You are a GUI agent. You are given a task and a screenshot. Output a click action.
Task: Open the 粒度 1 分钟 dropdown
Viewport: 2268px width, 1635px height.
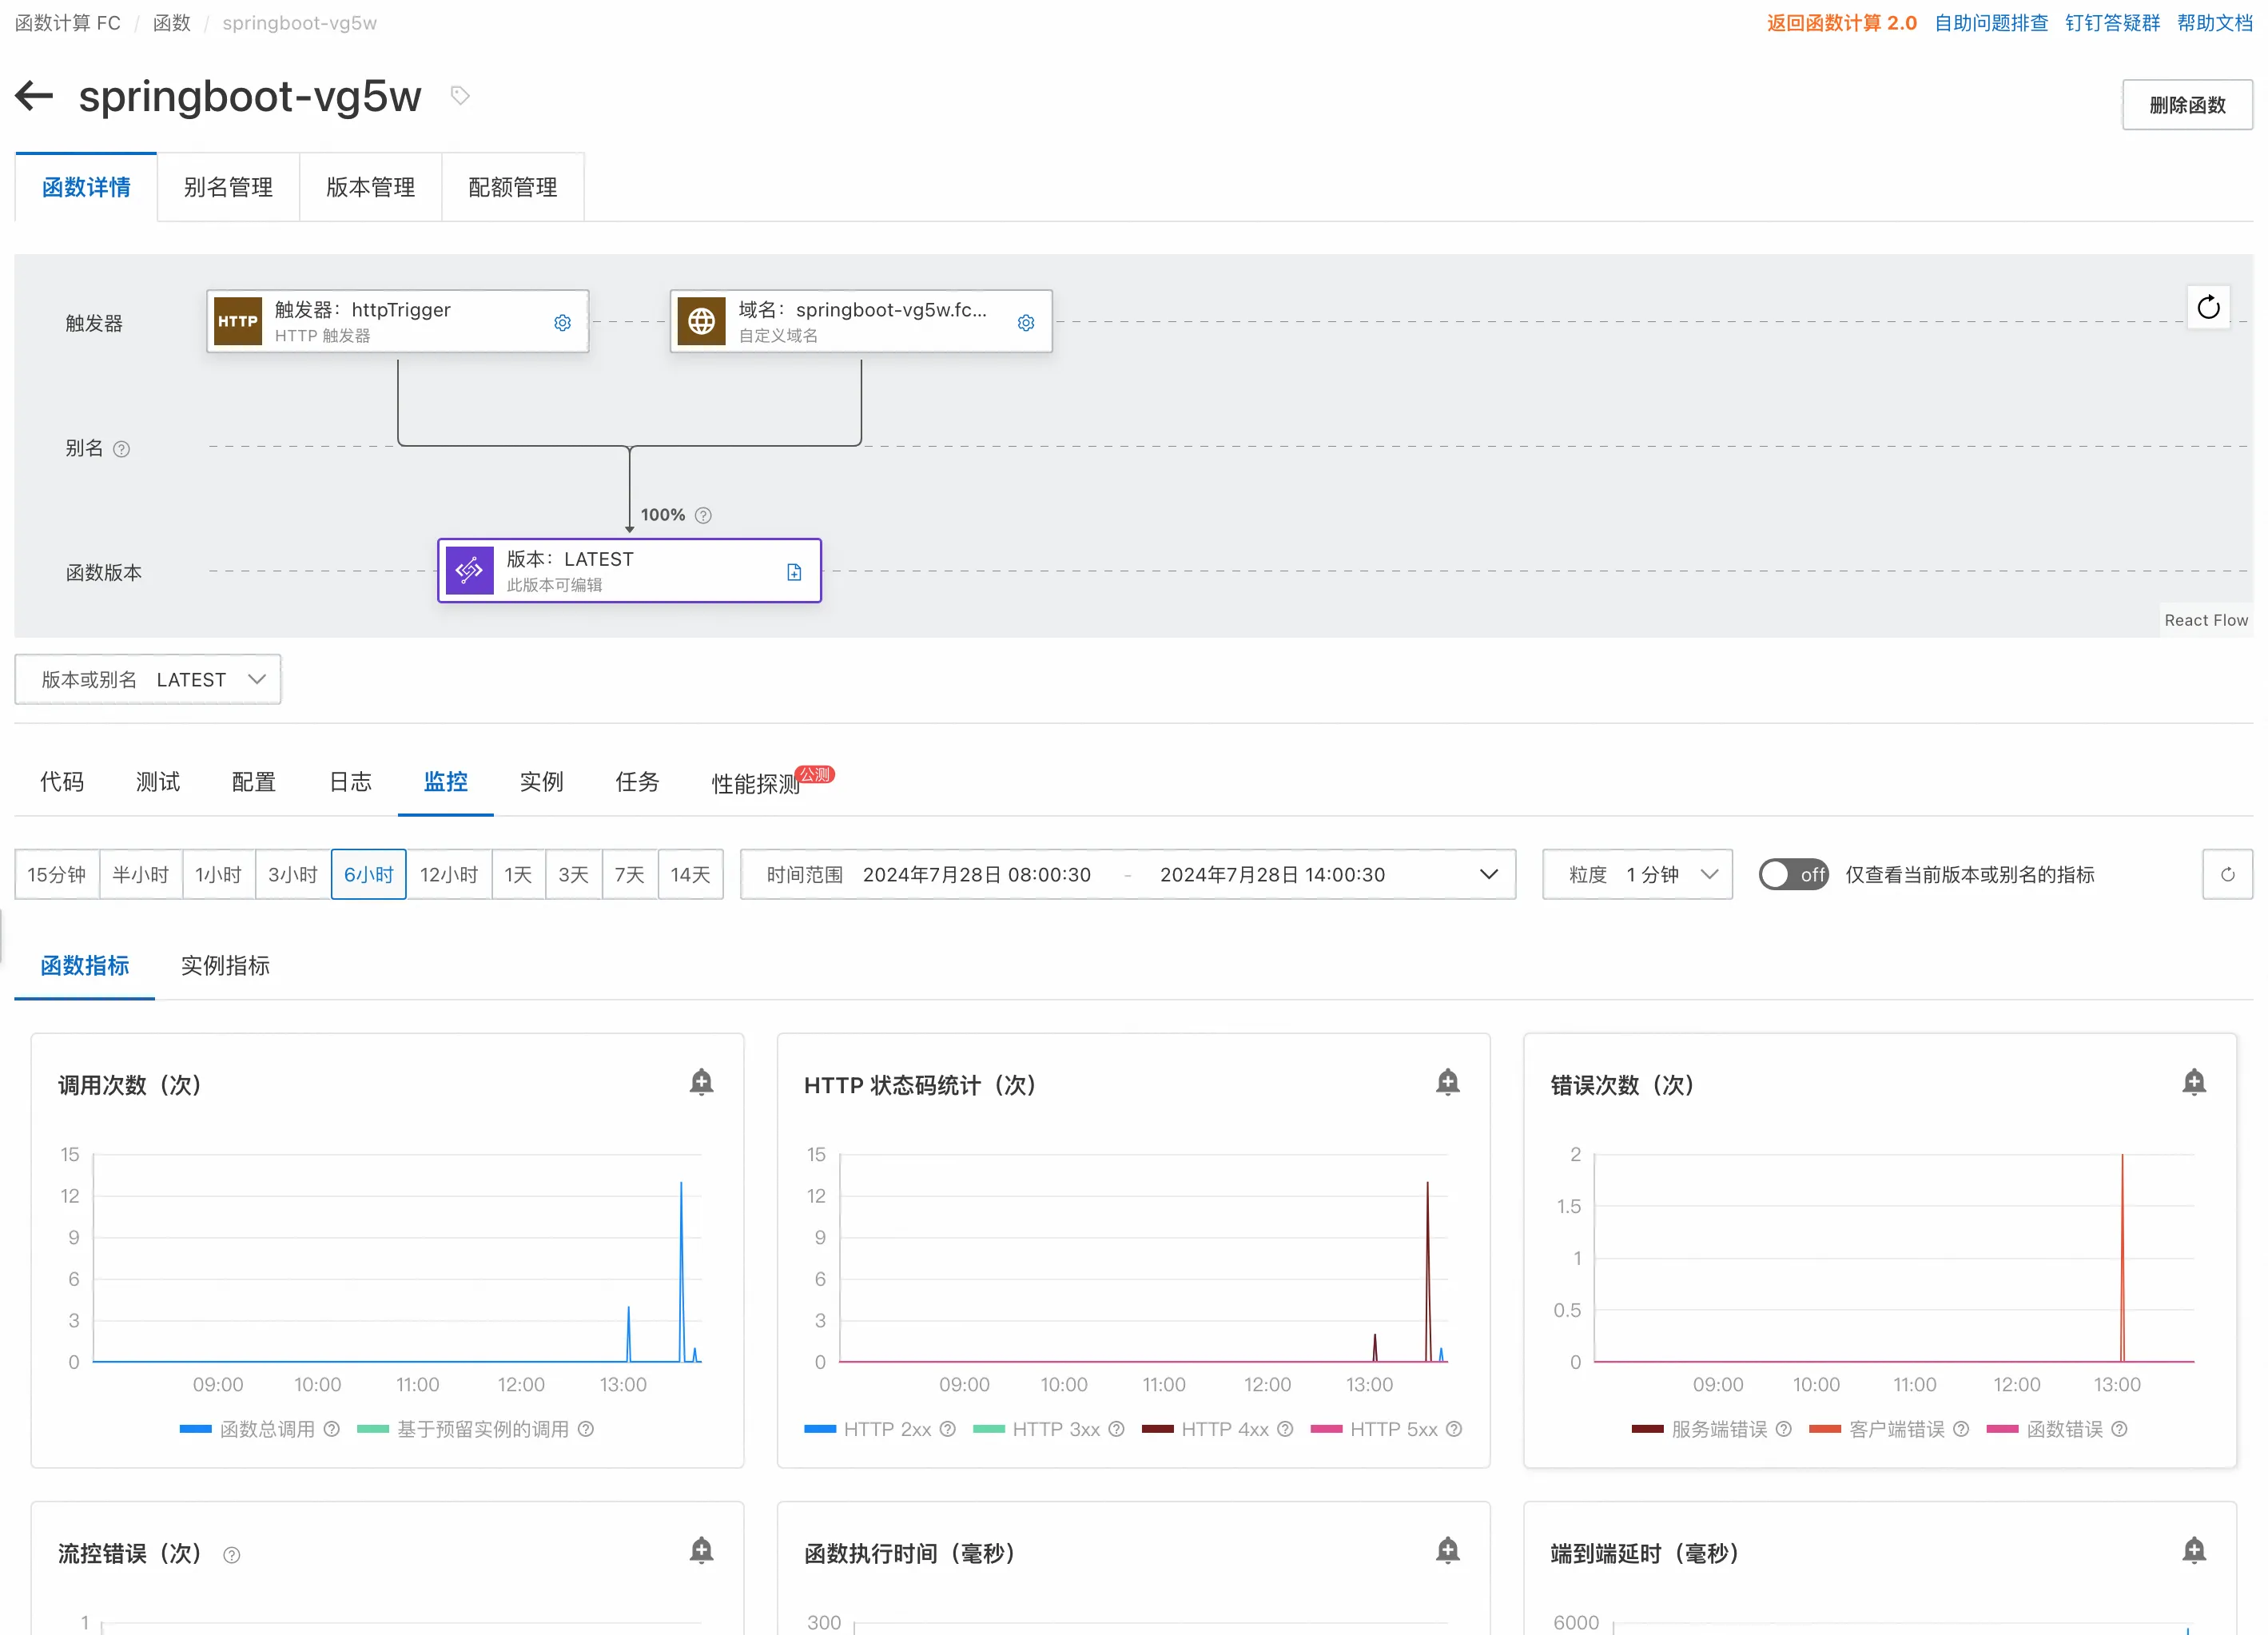pyautogui.click(x=1637, y=874)
